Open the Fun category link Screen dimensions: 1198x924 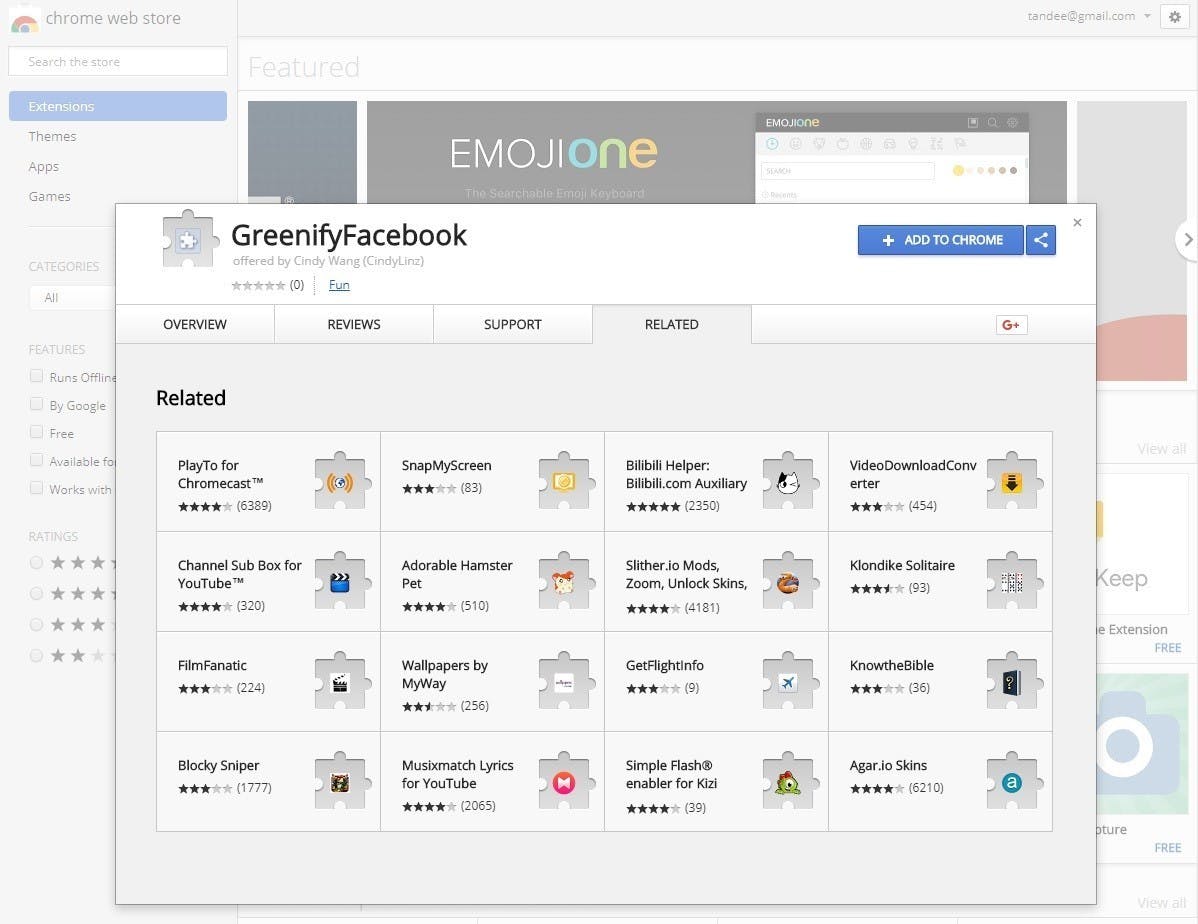(x=339, y=285)
